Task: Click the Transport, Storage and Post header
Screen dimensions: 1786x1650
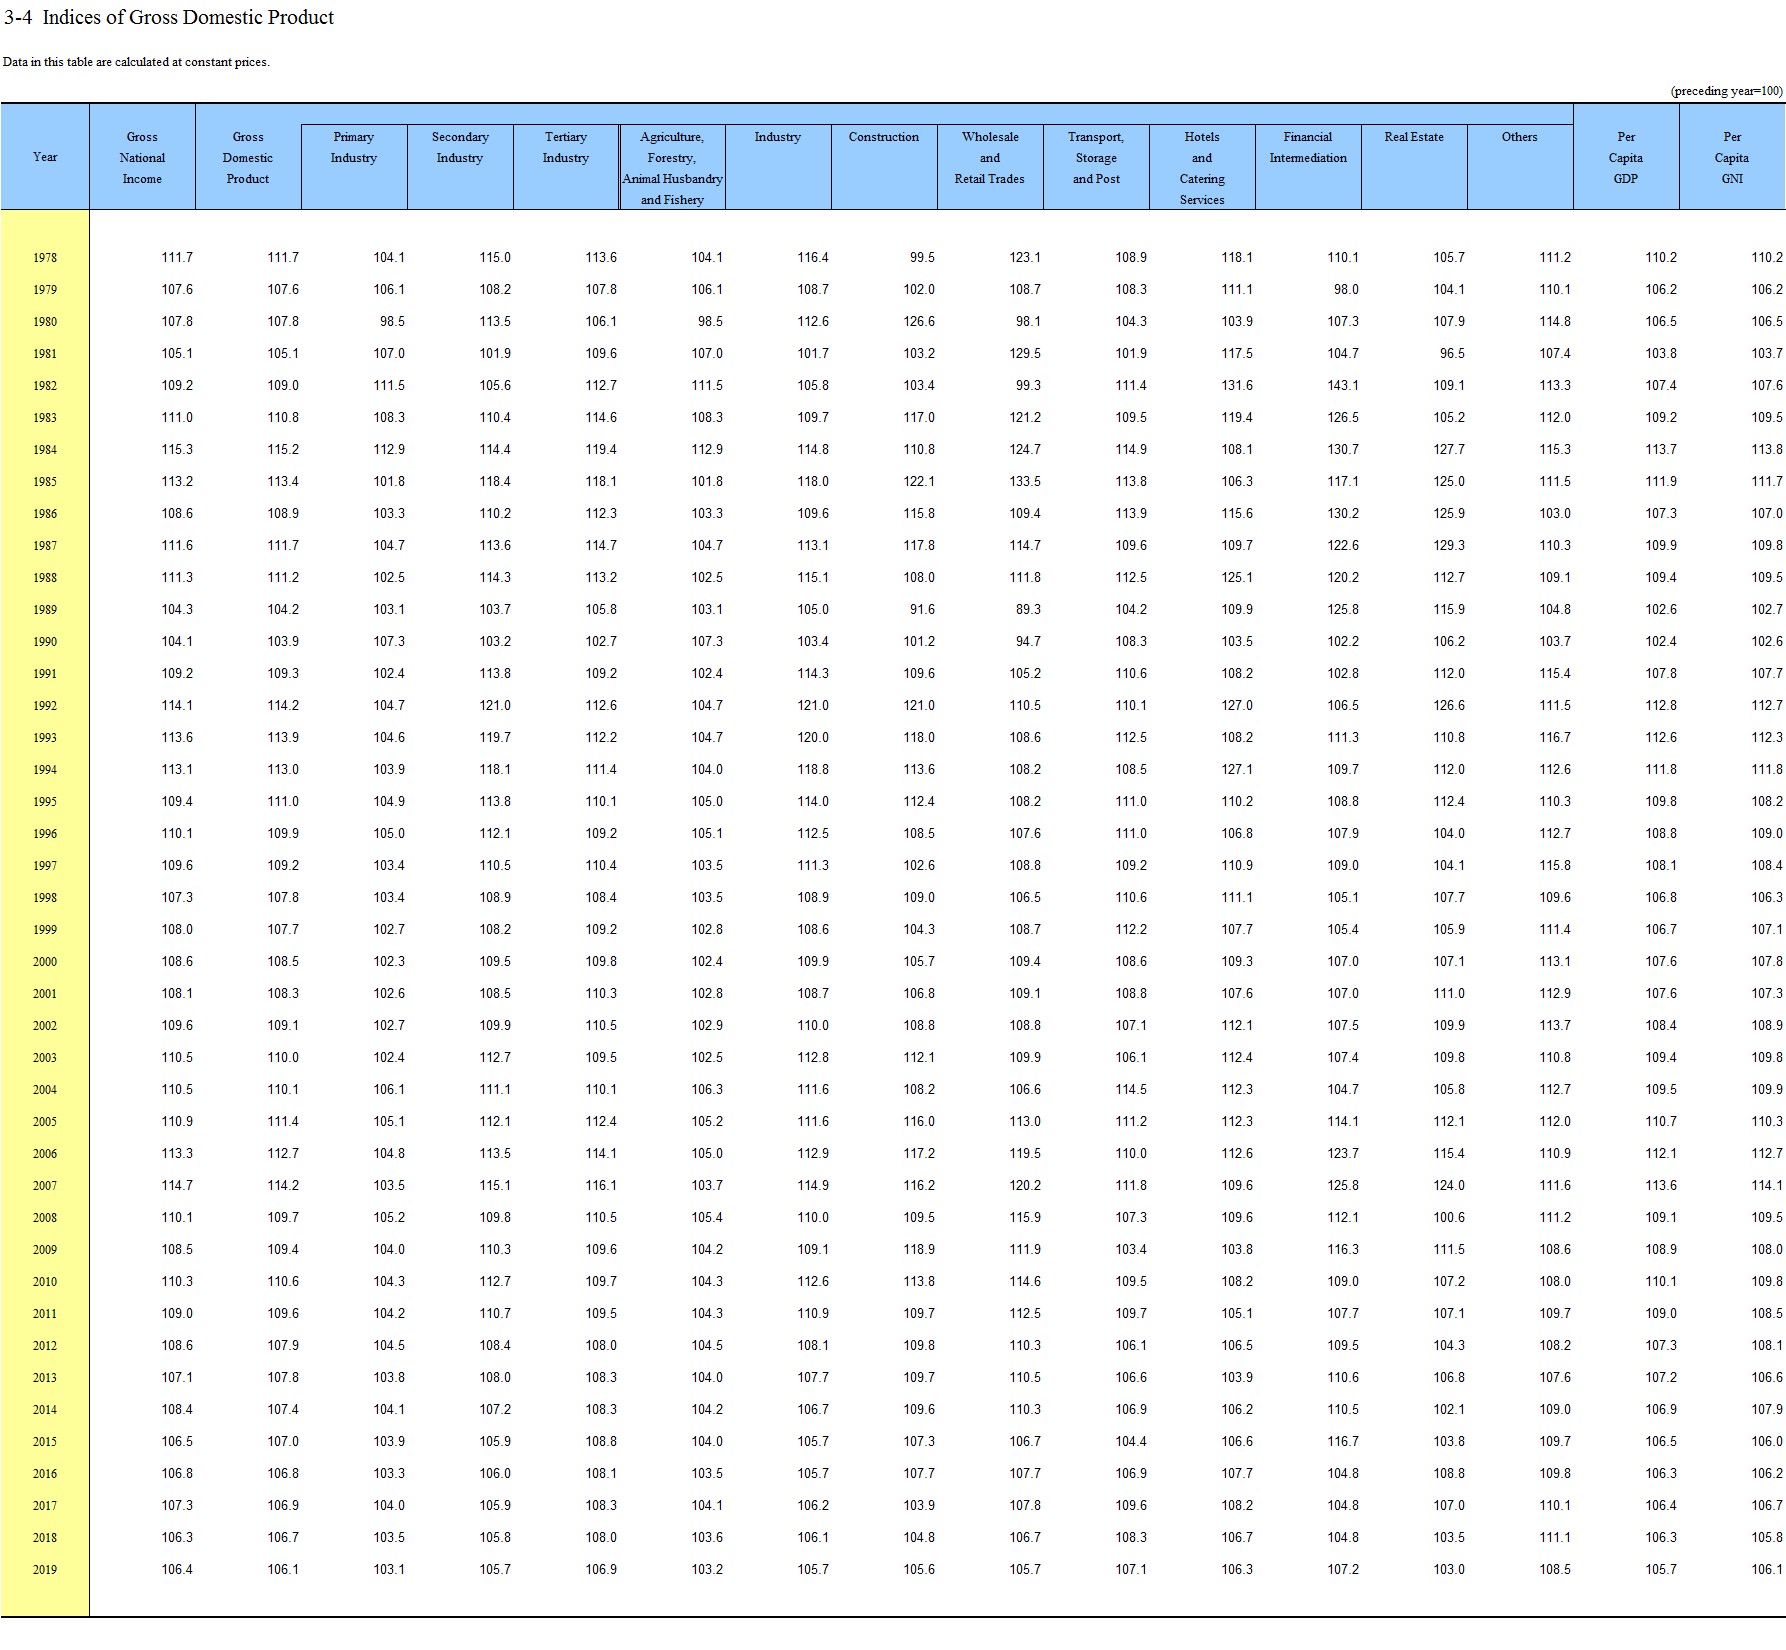Action: (1096, 158)
